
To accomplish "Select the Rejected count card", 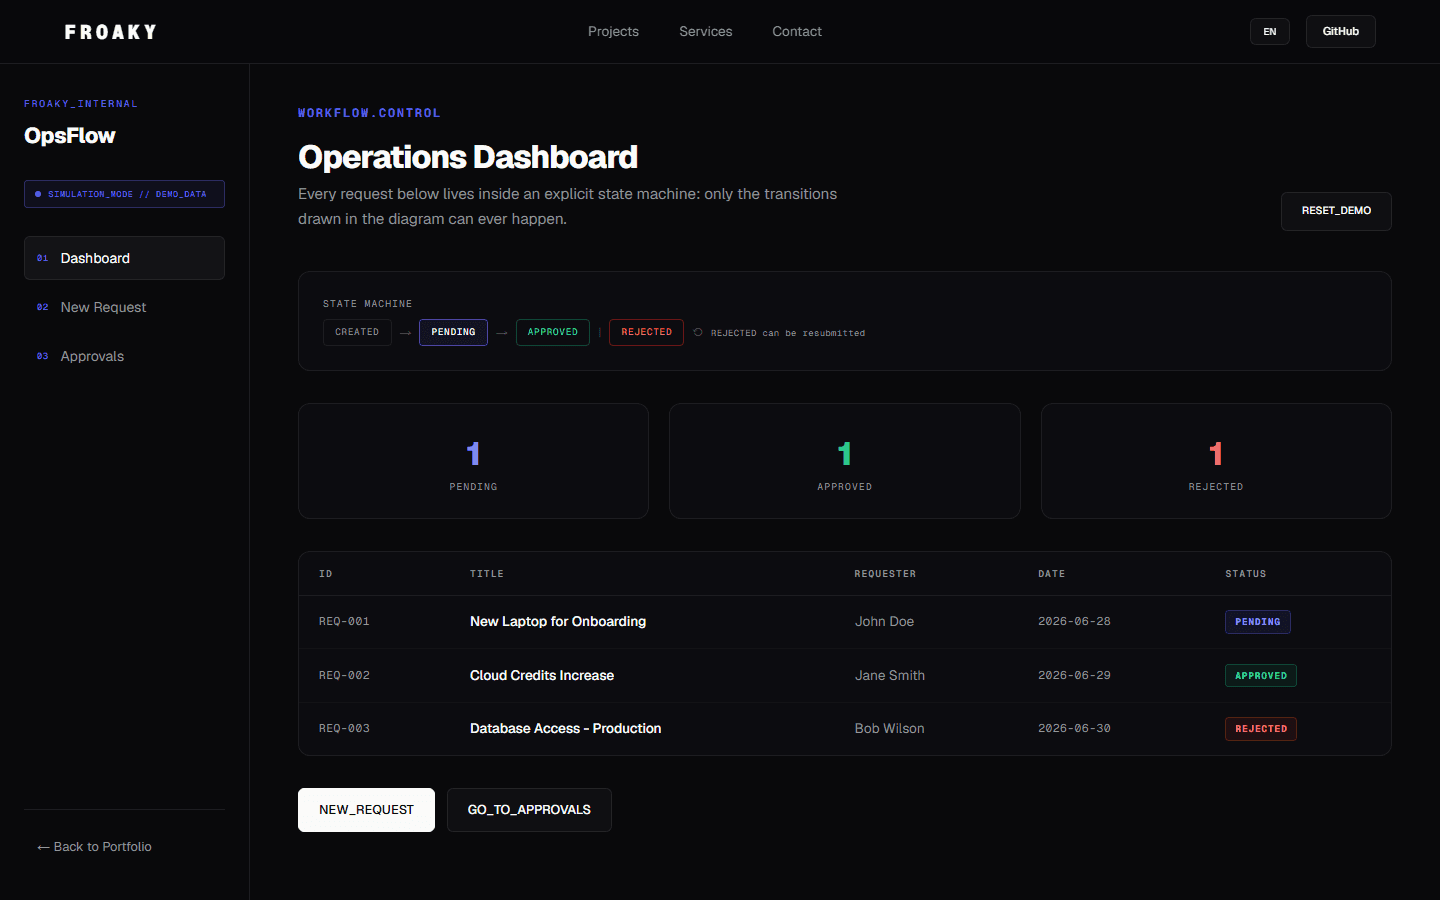I will (1216, 461).
